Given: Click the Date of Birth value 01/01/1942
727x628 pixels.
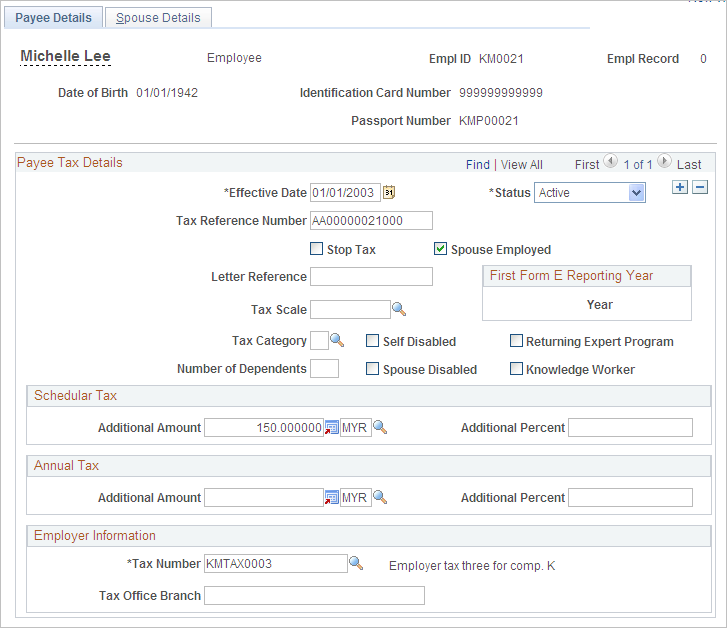Looking at the screenshot, I should (x=167, y=93).
